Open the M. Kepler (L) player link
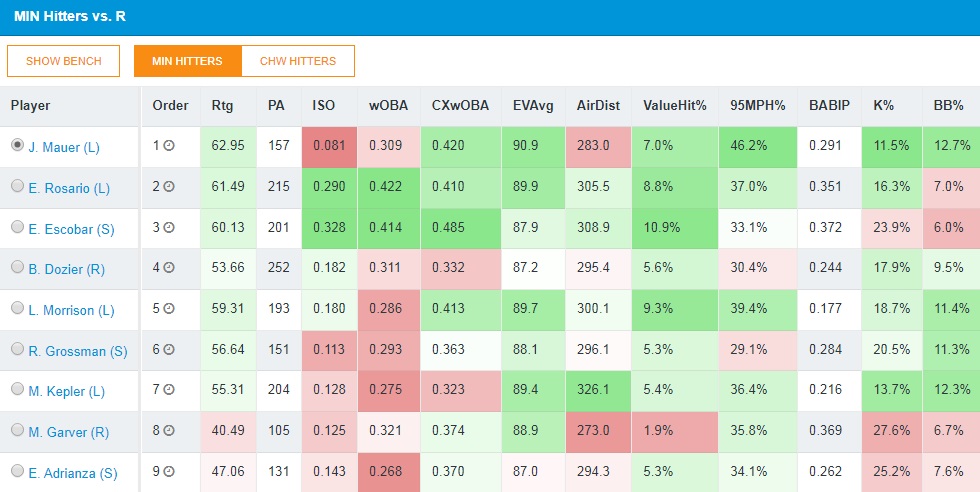The height and width of the screenshot is (492, 980). 66,391
